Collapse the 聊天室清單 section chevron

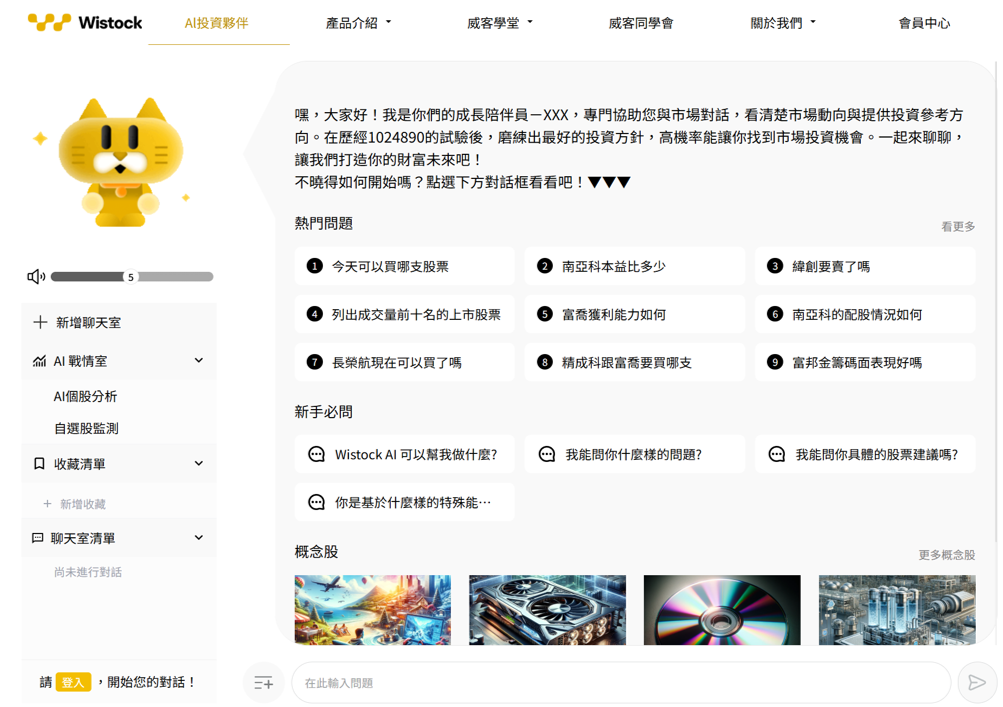point(198,538)
